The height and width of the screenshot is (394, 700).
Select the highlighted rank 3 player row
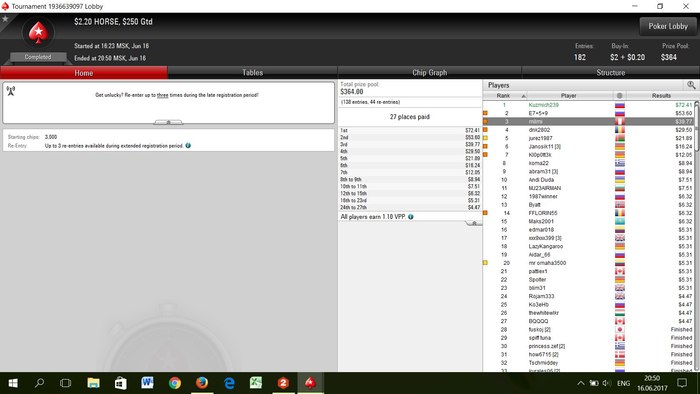(588, 121)
